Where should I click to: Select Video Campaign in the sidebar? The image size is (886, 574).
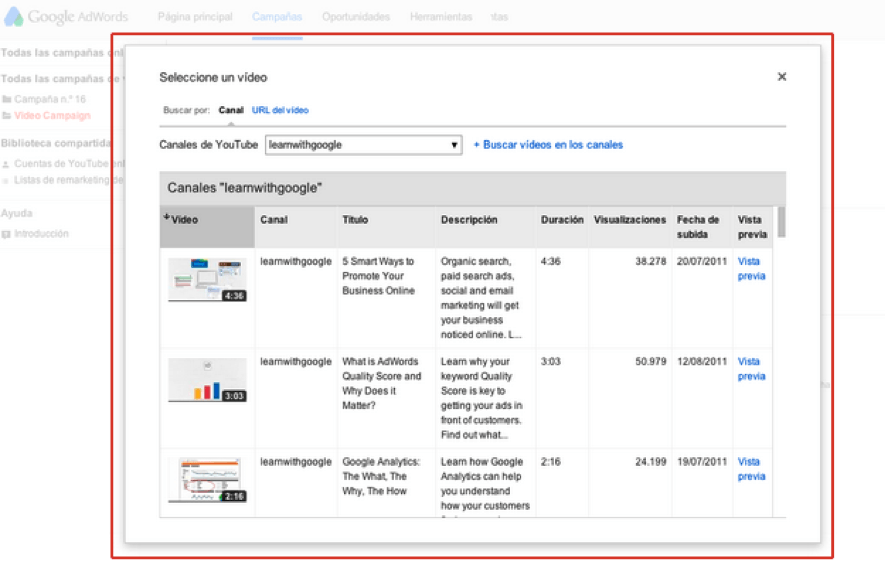[x=52, y=116]
